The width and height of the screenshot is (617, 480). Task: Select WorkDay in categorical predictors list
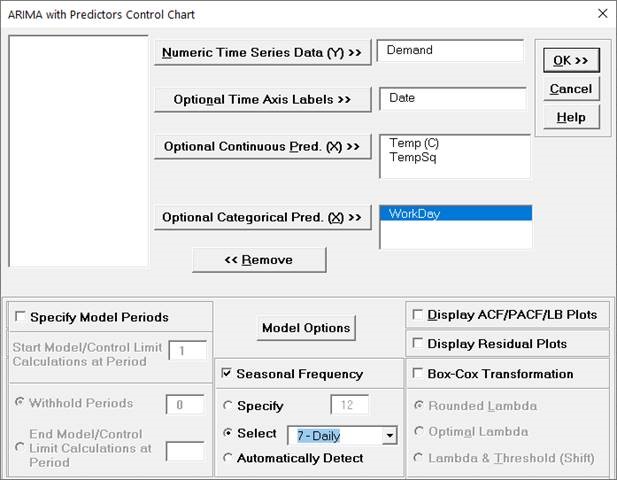pos(455,213)
